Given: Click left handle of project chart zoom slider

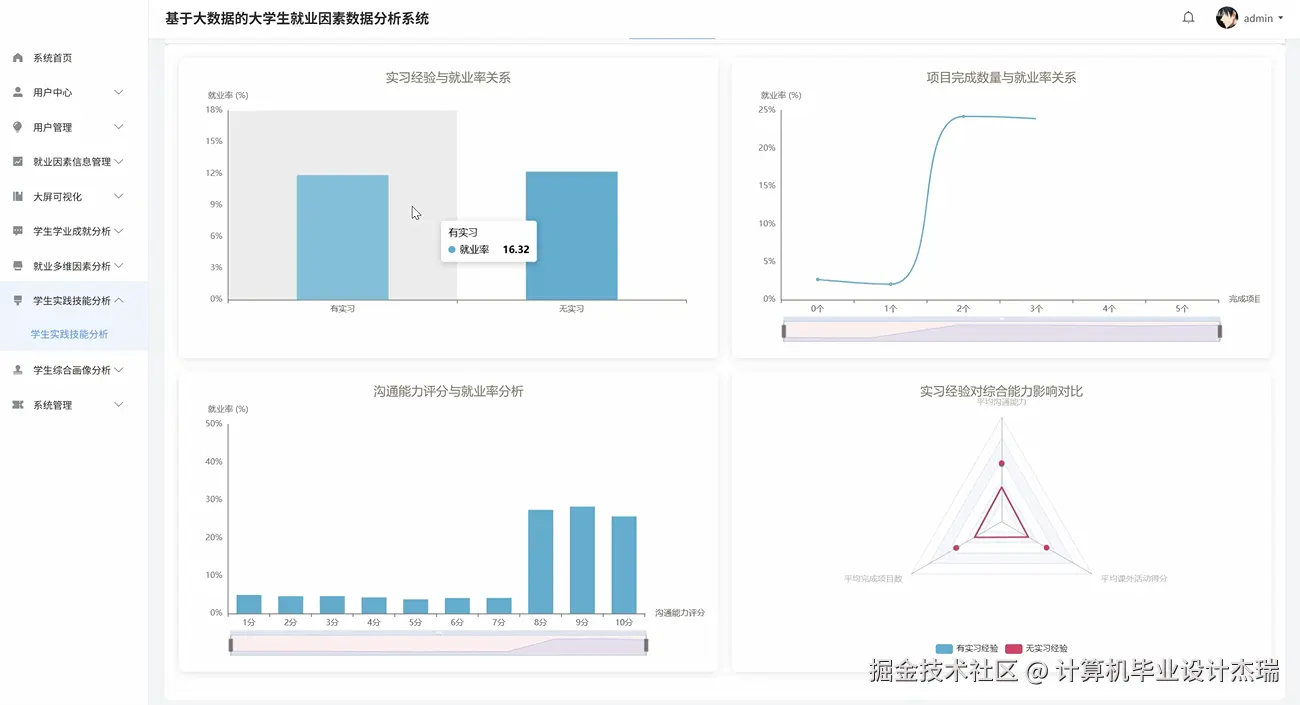Looking at the screenshot, I should tap(784, 331).
